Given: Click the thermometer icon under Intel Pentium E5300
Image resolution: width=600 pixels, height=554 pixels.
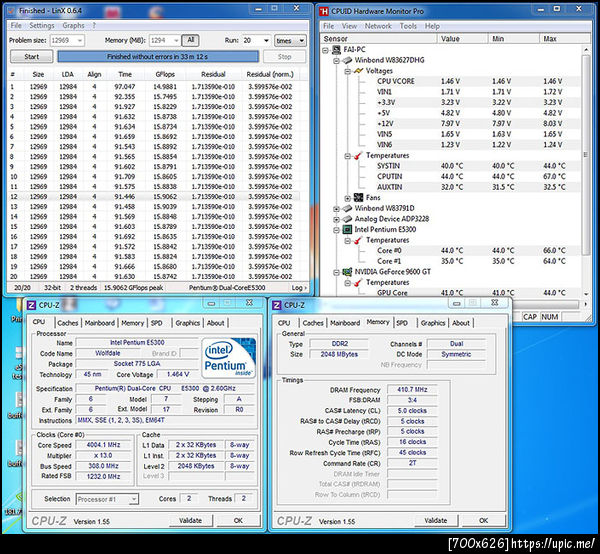Looking at the screenshot, I should tap(358, 240).
